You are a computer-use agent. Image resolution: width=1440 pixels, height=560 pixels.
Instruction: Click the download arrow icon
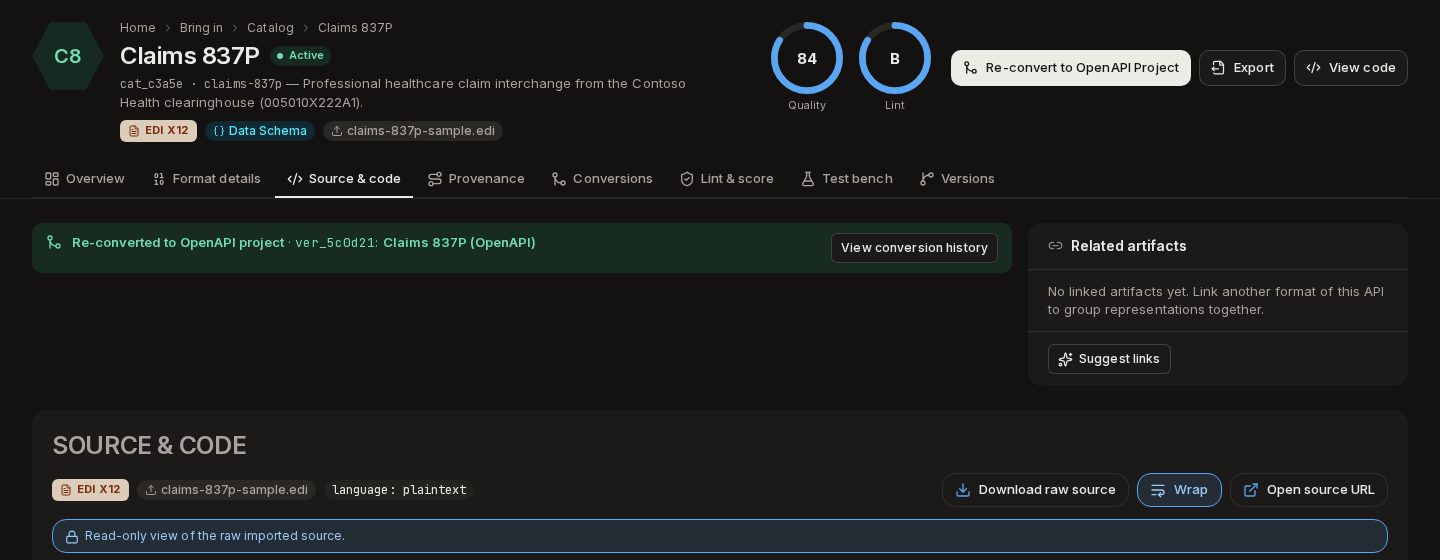(963, 490)
